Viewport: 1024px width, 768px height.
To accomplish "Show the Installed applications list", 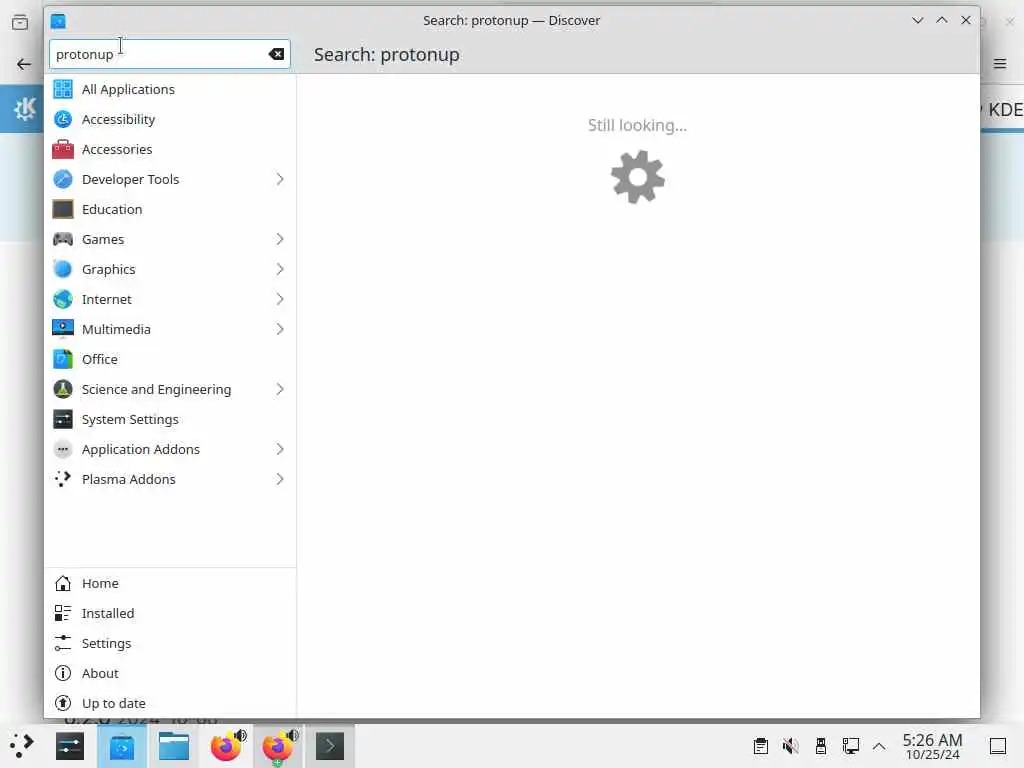I will pyautogui.click(x=170, y=614).
